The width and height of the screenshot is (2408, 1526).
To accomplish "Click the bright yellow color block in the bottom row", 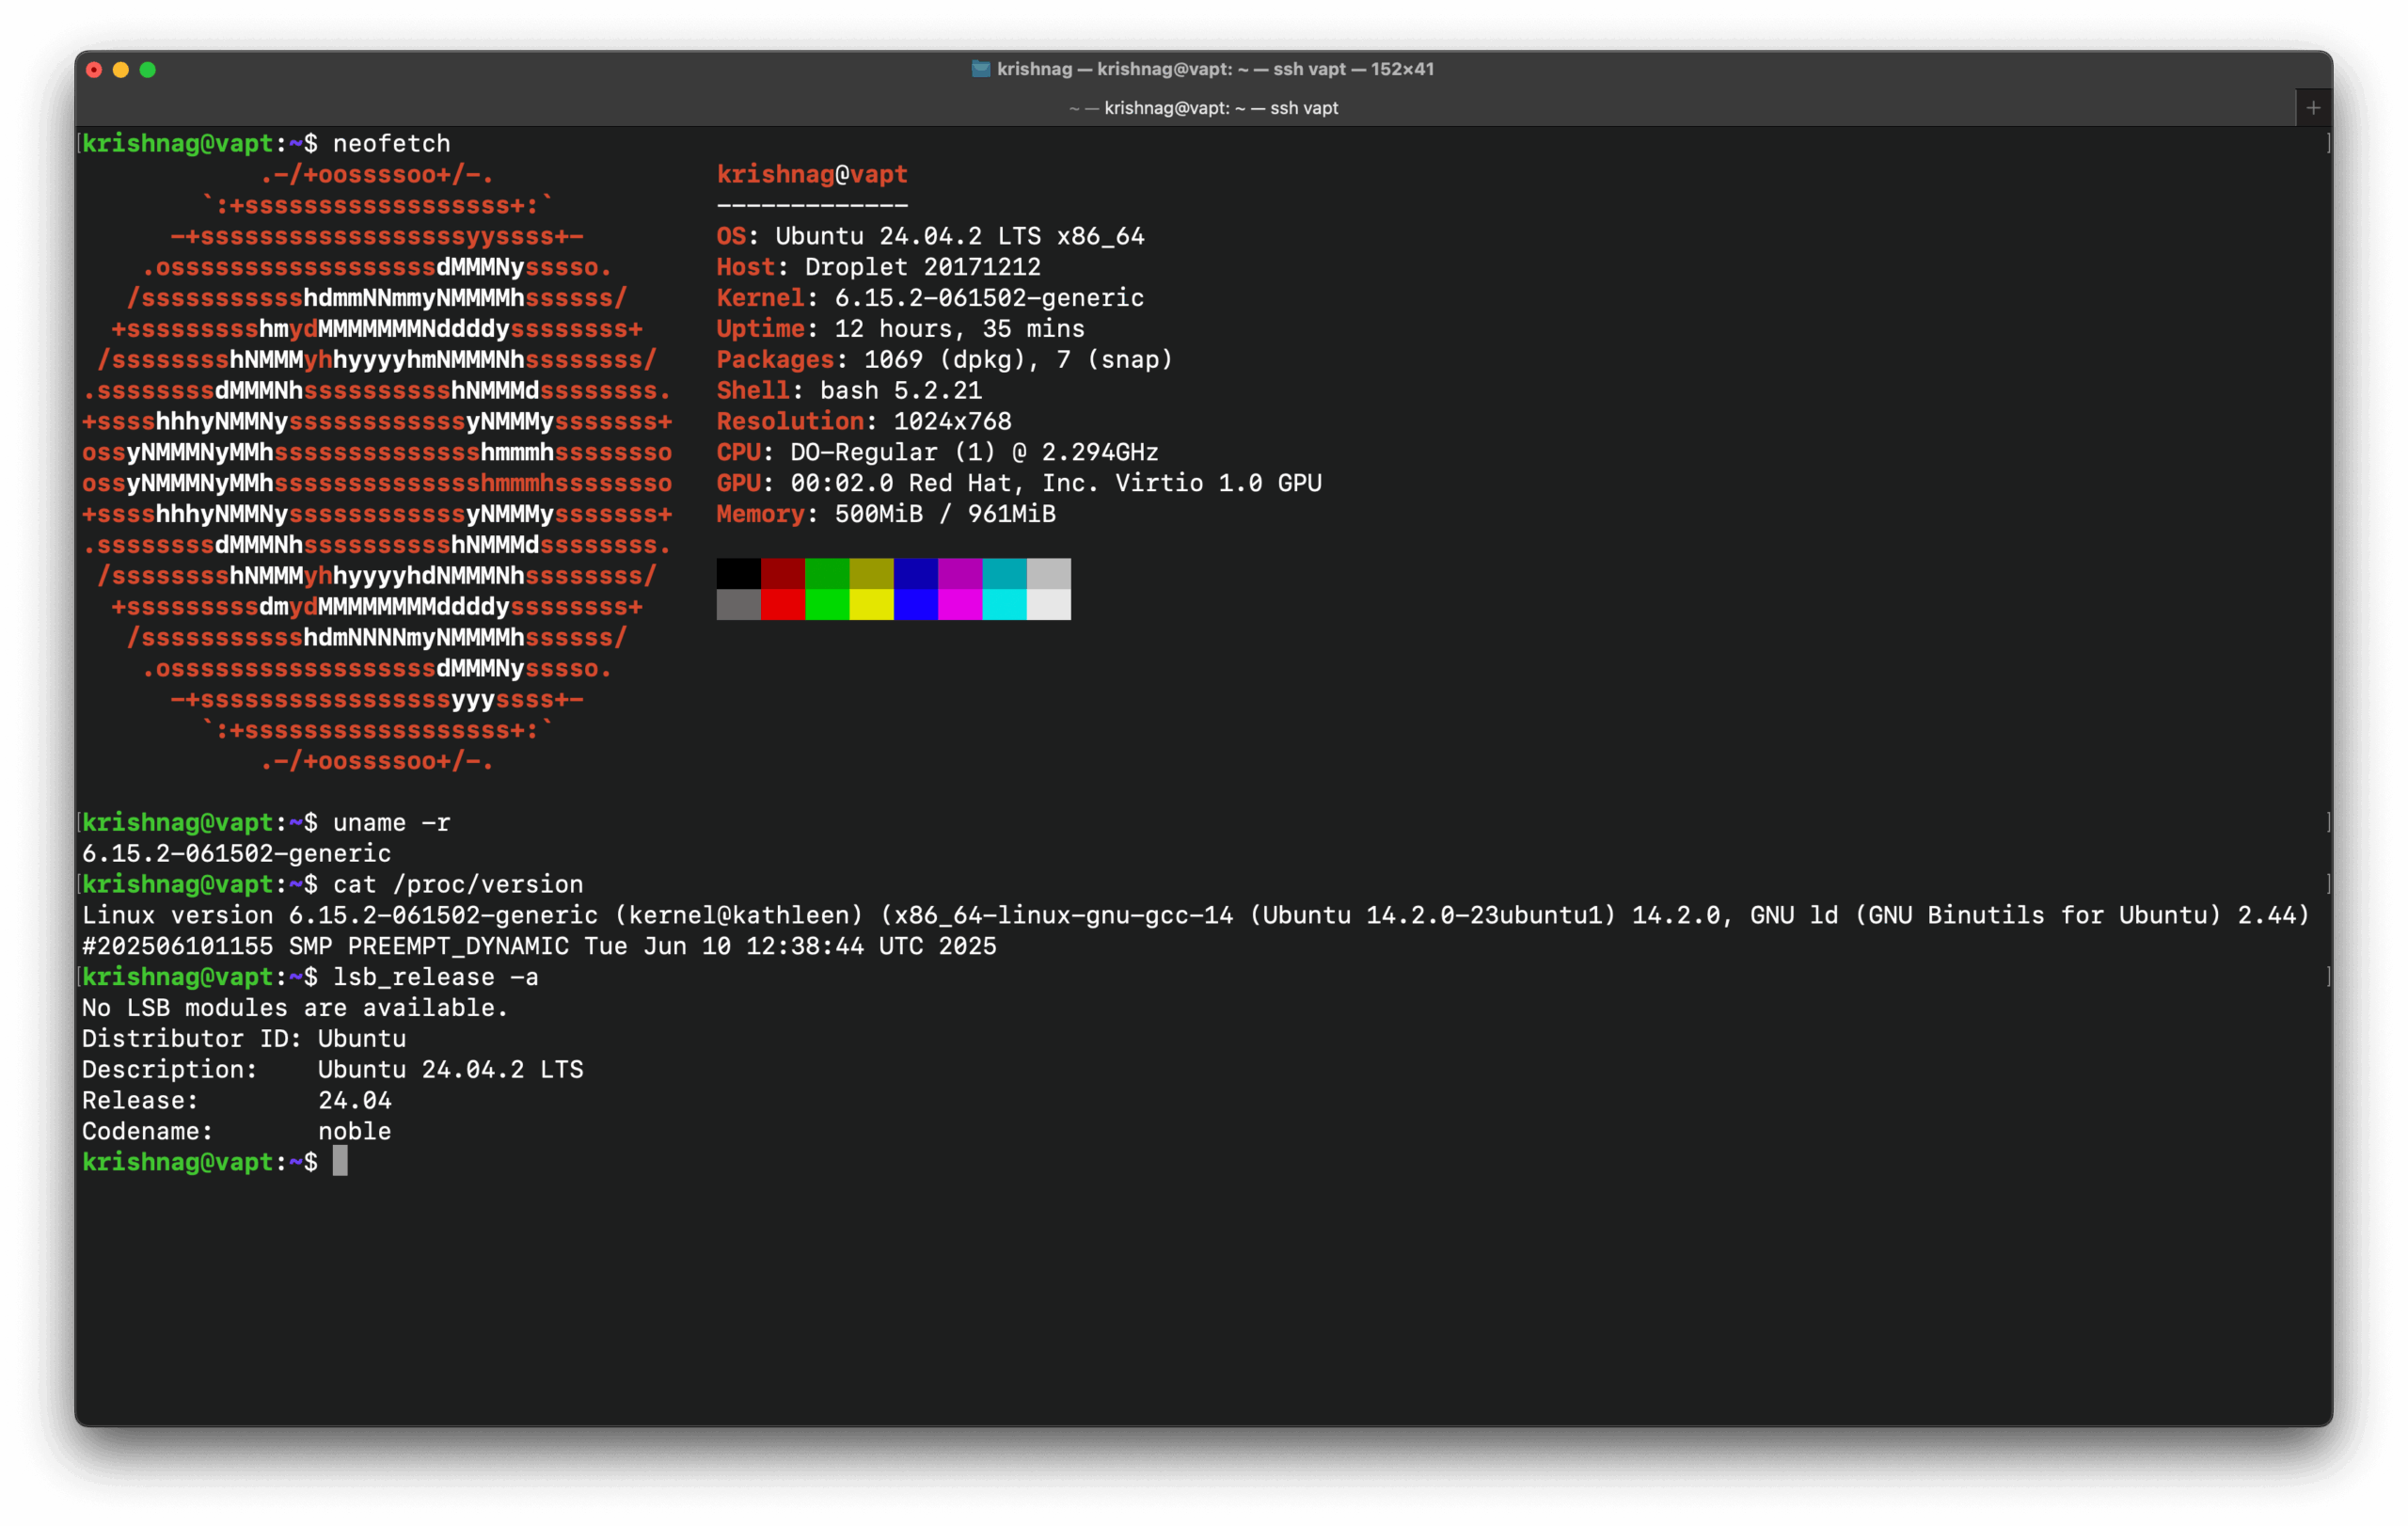I will 872,605.
